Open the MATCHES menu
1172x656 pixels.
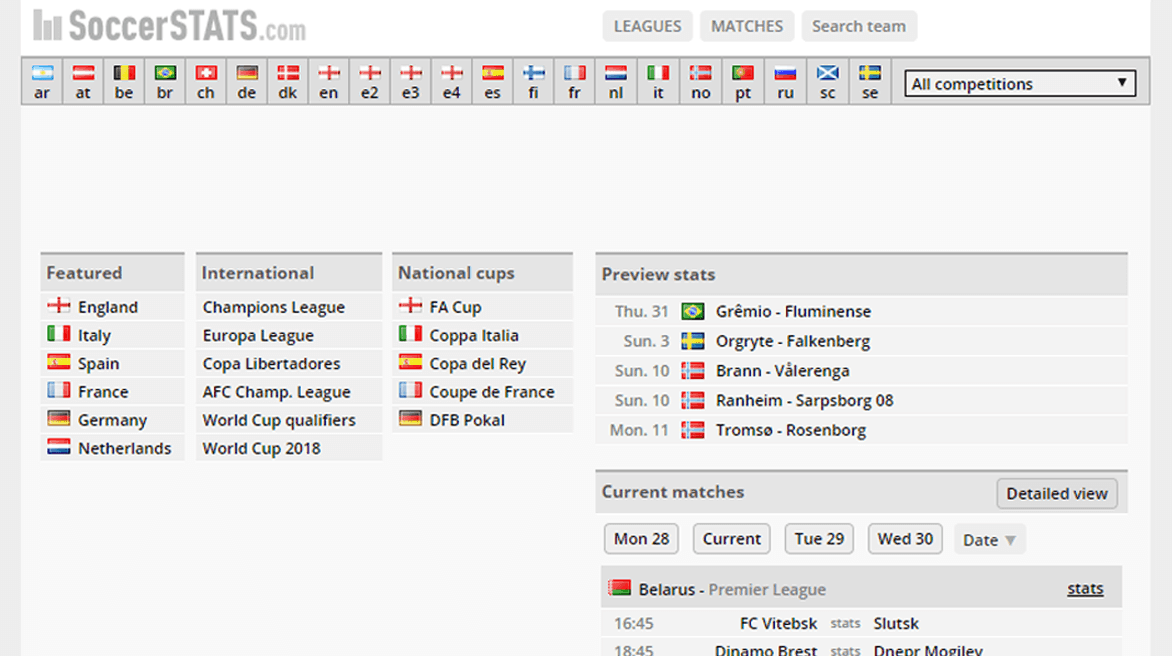pos(747,26)
